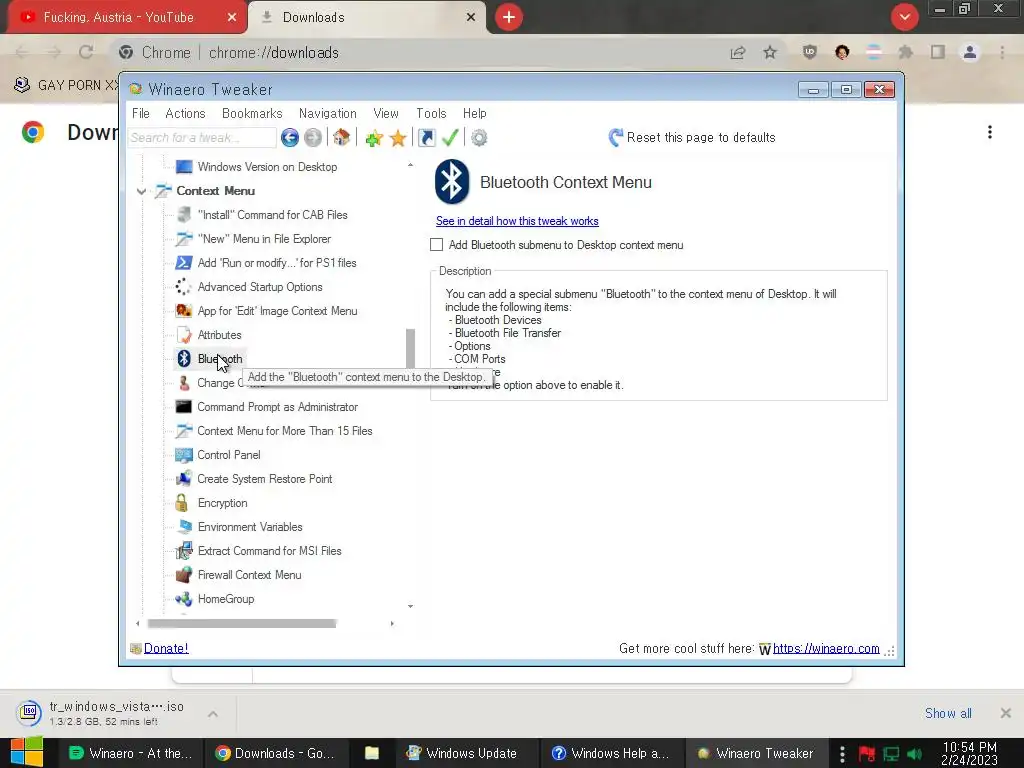The width and height of the screenshot is (1024, 768).
Task: Click the volume speaker tray icon
Action: pos(914,754)
